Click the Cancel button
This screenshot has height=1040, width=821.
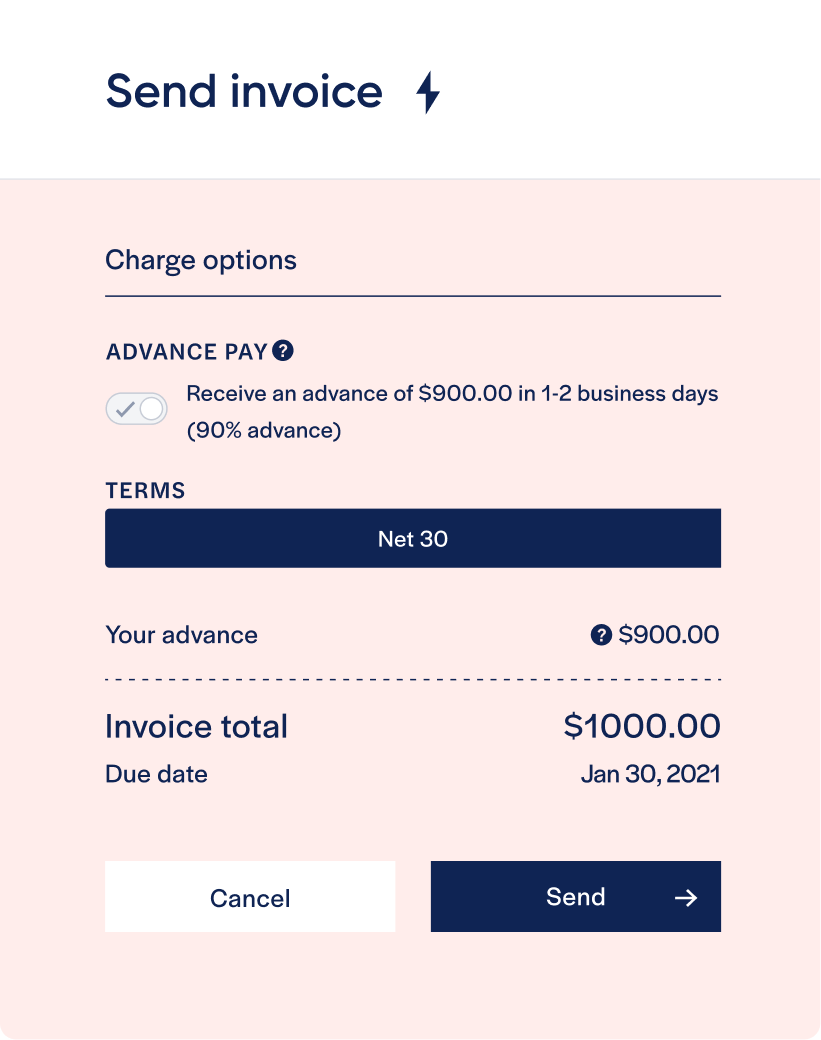point(250,897)
